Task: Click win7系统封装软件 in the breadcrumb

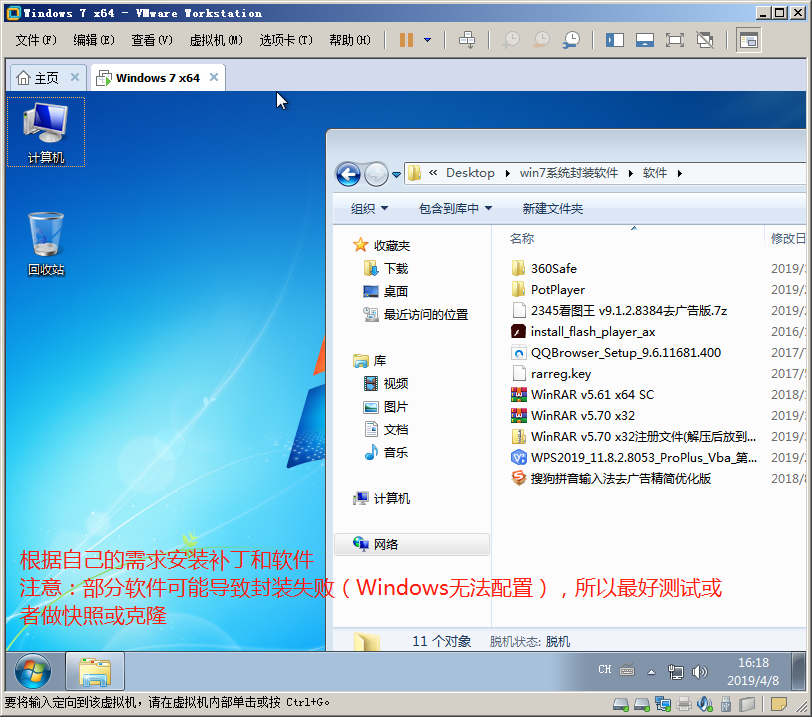Action: [x=569, y=173]
